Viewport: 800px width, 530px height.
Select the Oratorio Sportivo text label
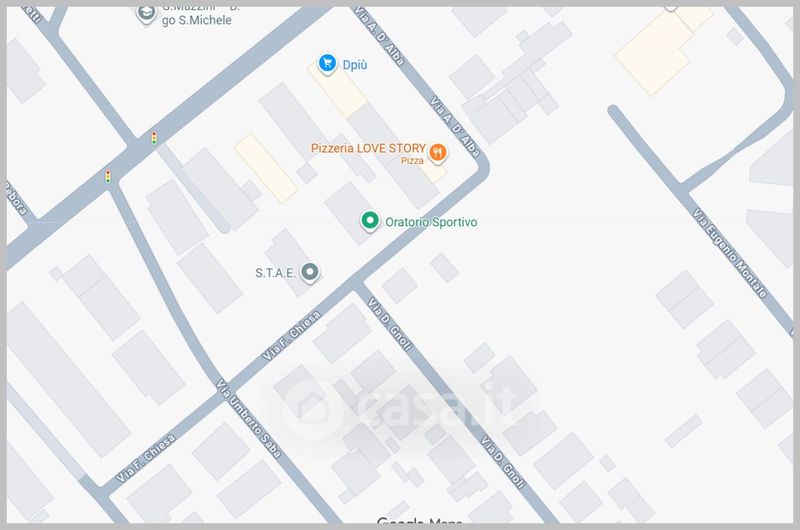click(431, 222)
